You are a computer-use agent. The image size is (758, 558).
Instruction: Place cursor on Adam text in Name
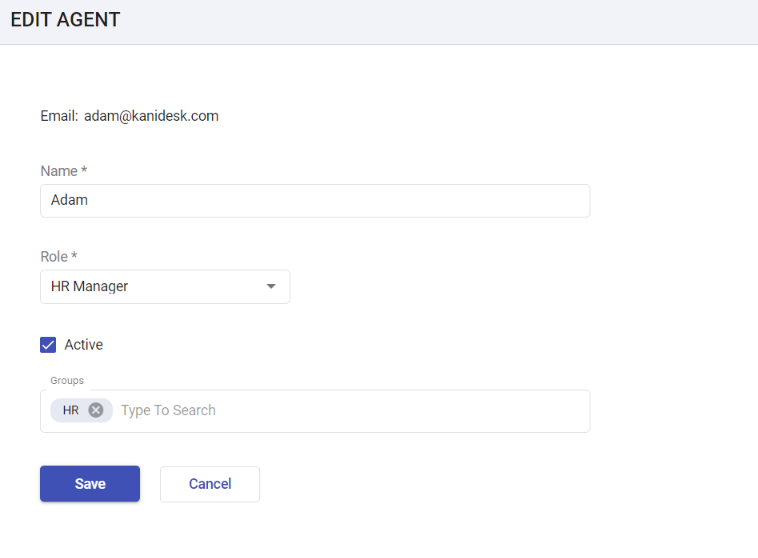(x=70, y=200)
